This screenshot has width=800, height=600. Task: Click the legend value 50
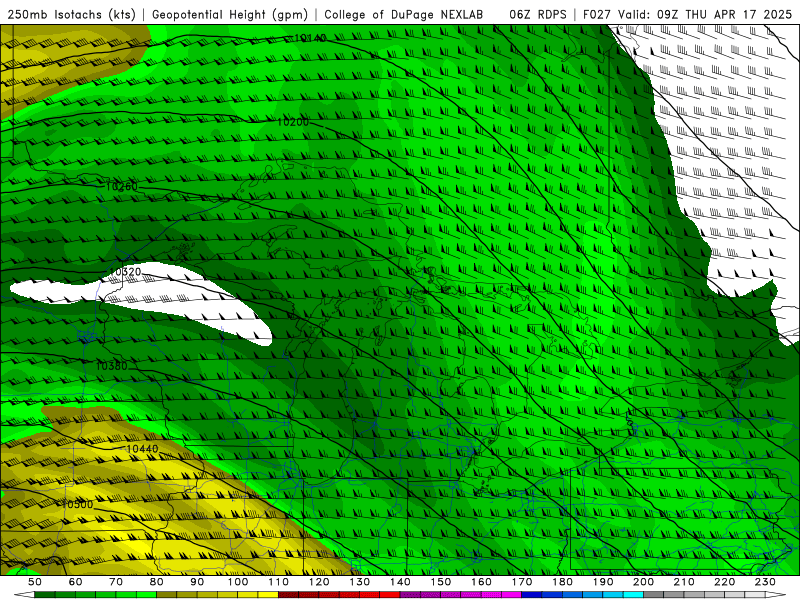35,582
